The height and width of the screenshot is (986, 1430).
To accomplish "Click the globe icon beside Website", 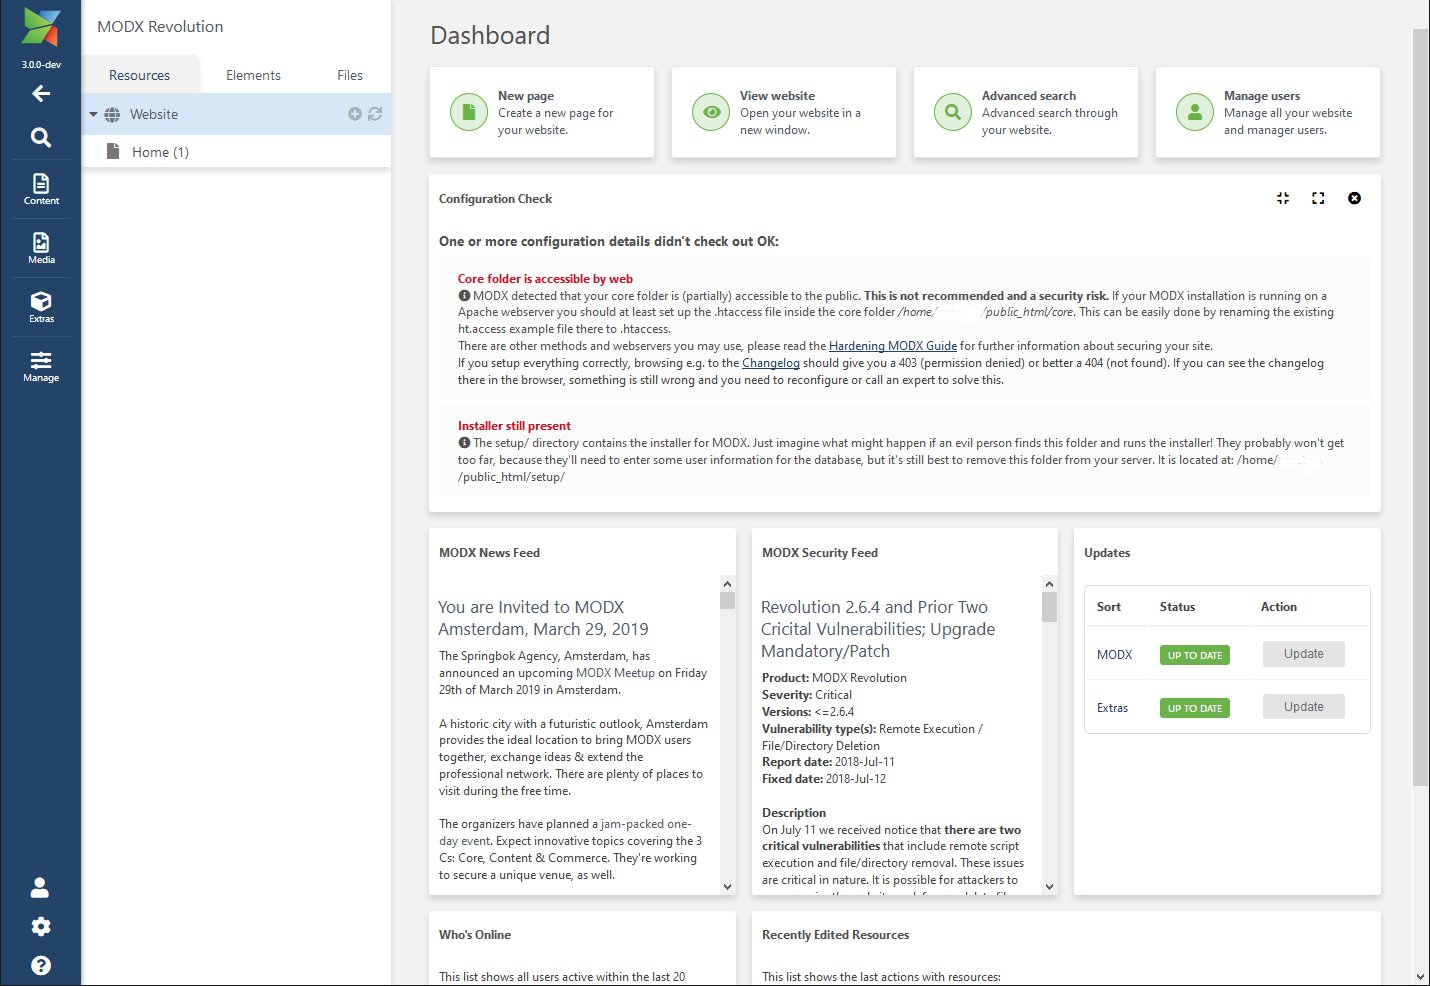I will pos(112,115).
